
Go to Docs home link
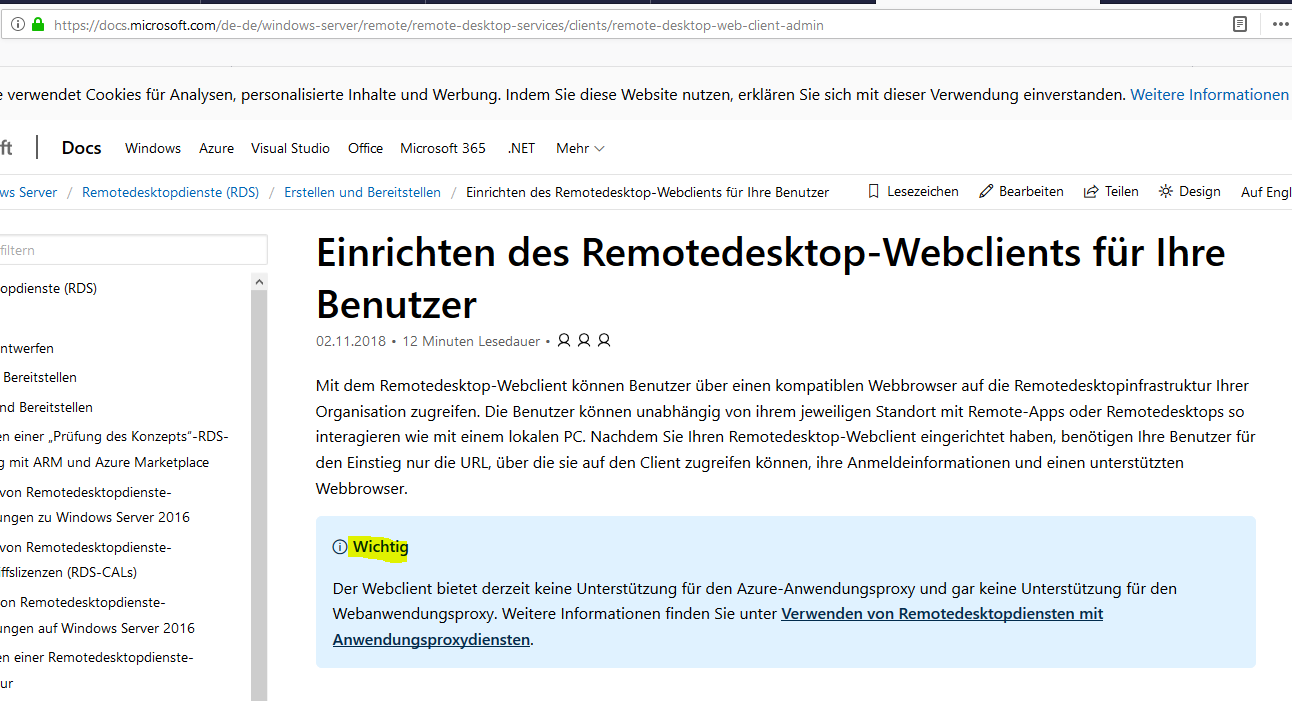click(81, 148)
